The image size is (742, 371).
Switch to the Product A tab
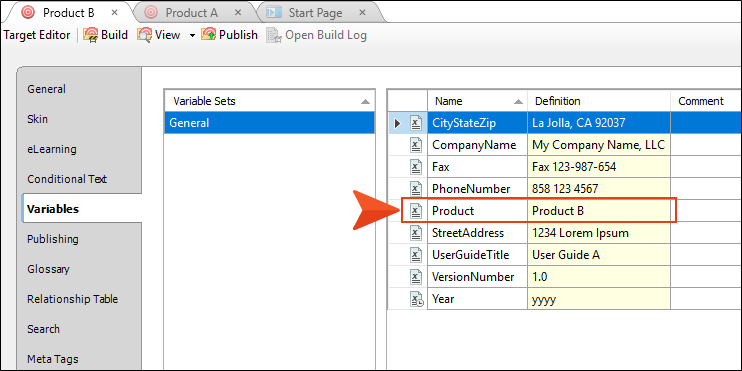tap(191, 13)
